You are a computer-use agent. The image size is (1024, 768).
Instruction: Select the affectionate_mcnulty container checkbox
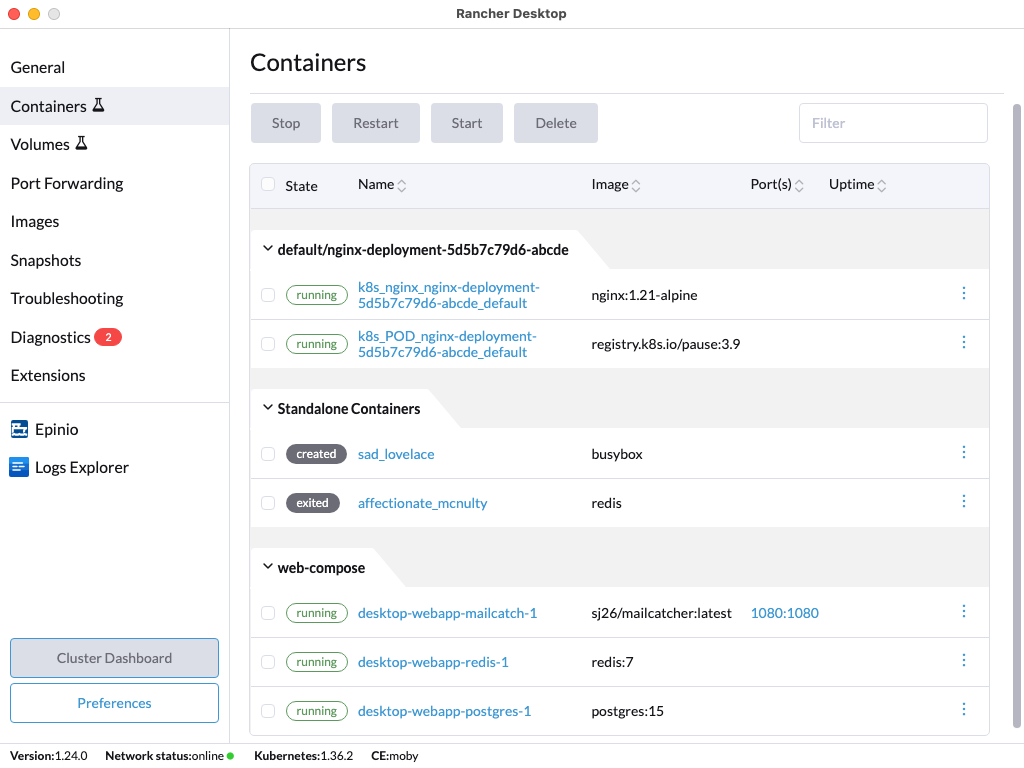pos(268,503)
